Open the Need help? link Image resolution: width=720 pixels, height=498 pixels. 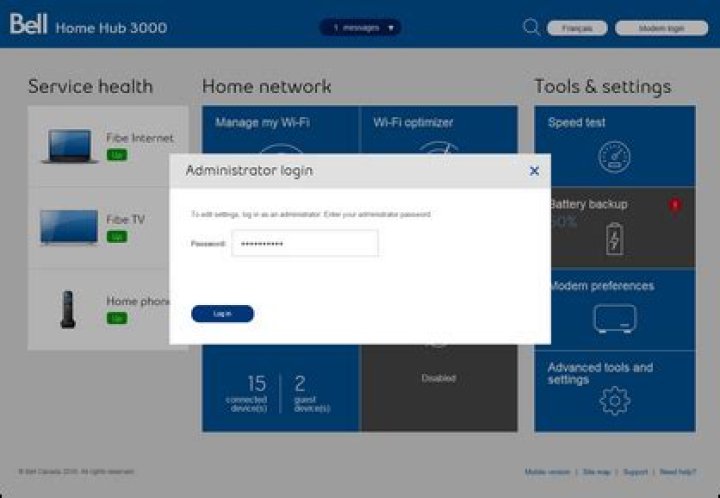pos(678,472)
